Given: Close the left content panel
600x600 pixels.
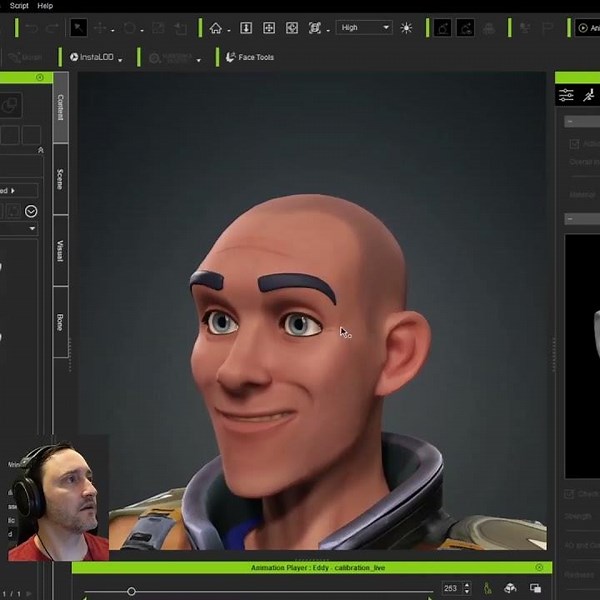Looking at the screenshot, I should point(40,78).
